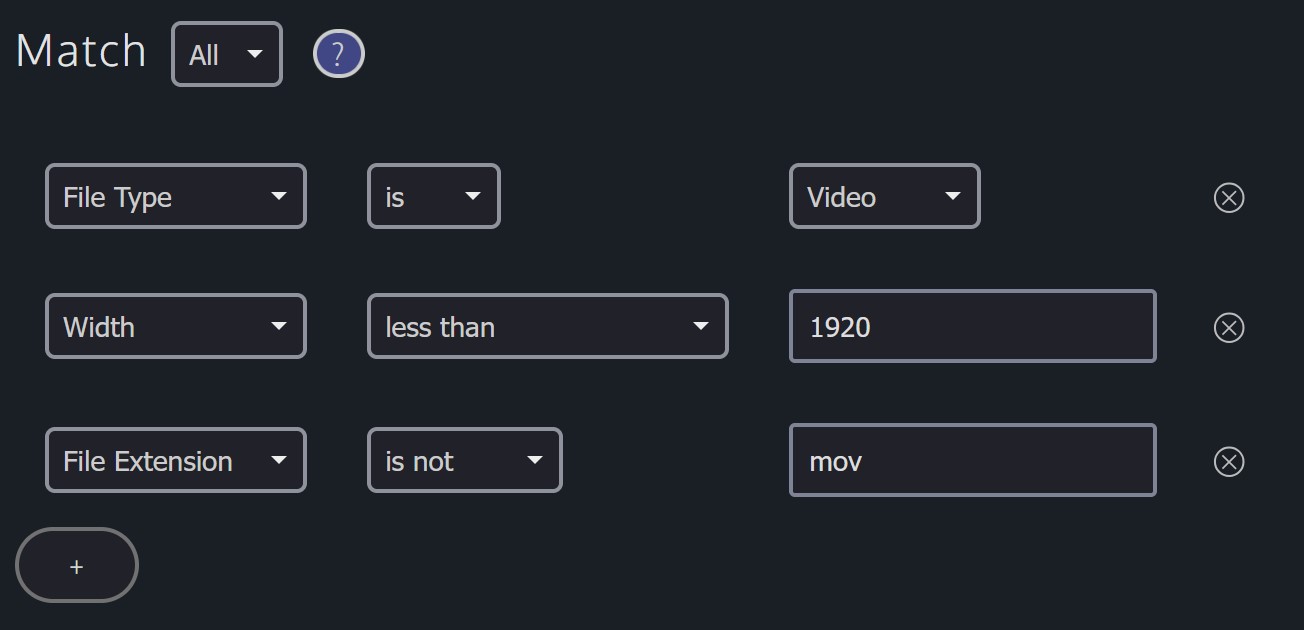This screenshot has height=630, width=1304.
Task: Delete the Width less than rule
Action: (1228, 327)
